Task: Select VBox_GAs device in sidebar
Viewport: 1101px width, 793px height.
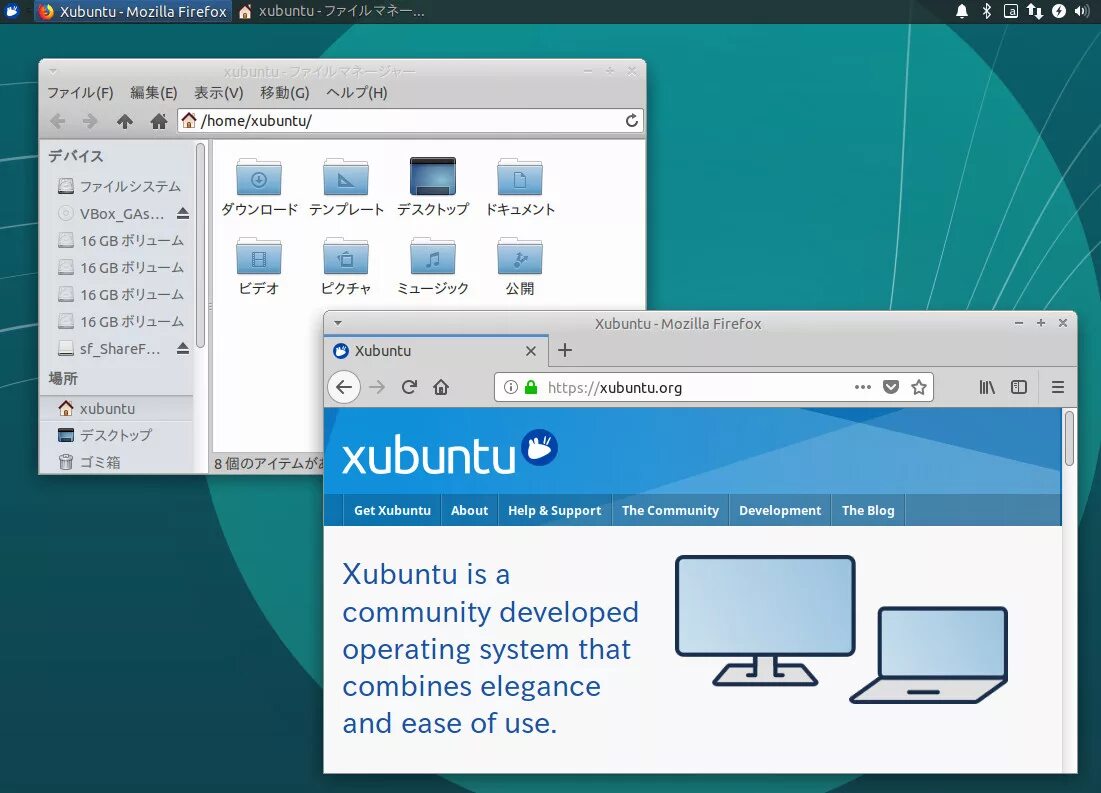Action: (111, 214)
